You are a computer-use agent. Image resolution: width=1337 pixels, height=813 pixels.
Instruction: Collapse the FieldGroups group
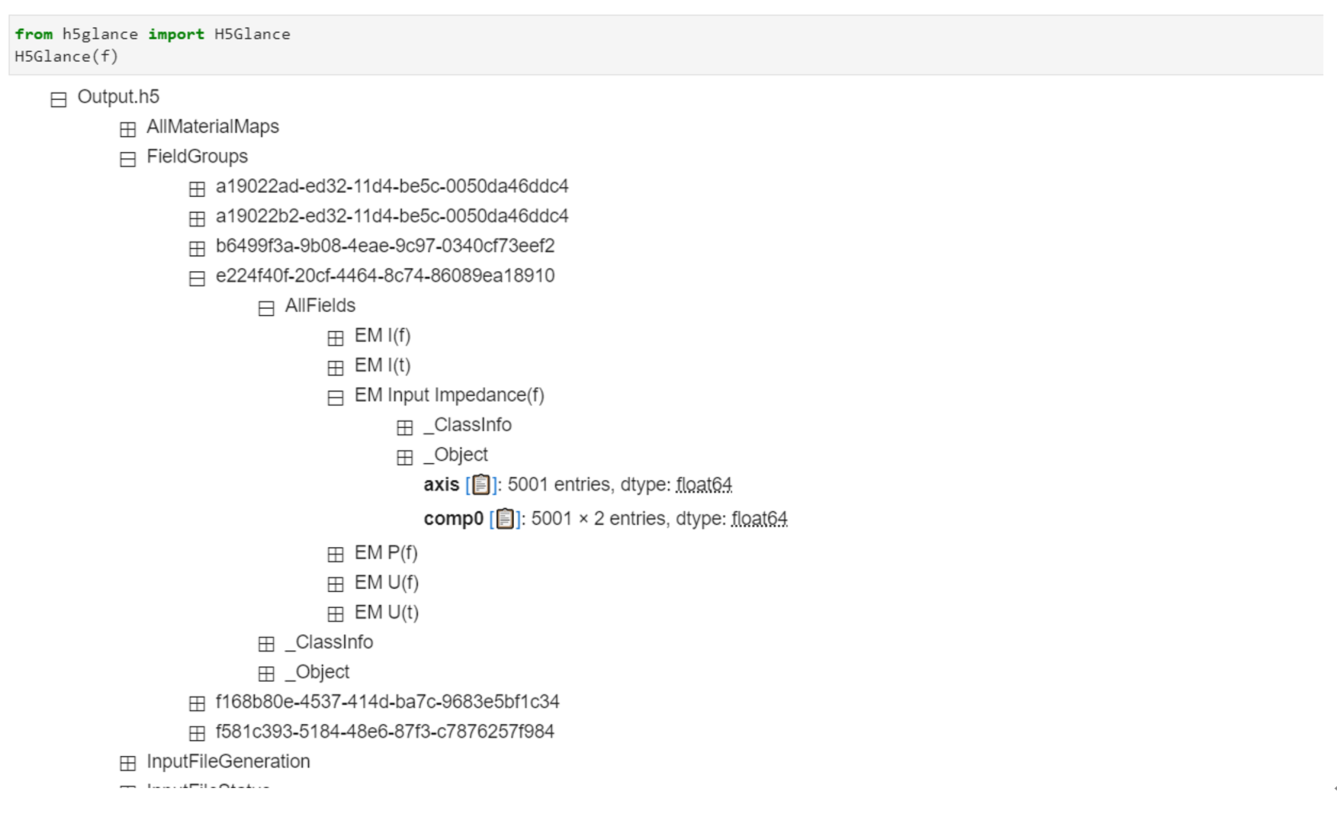[x=128, y=159]
